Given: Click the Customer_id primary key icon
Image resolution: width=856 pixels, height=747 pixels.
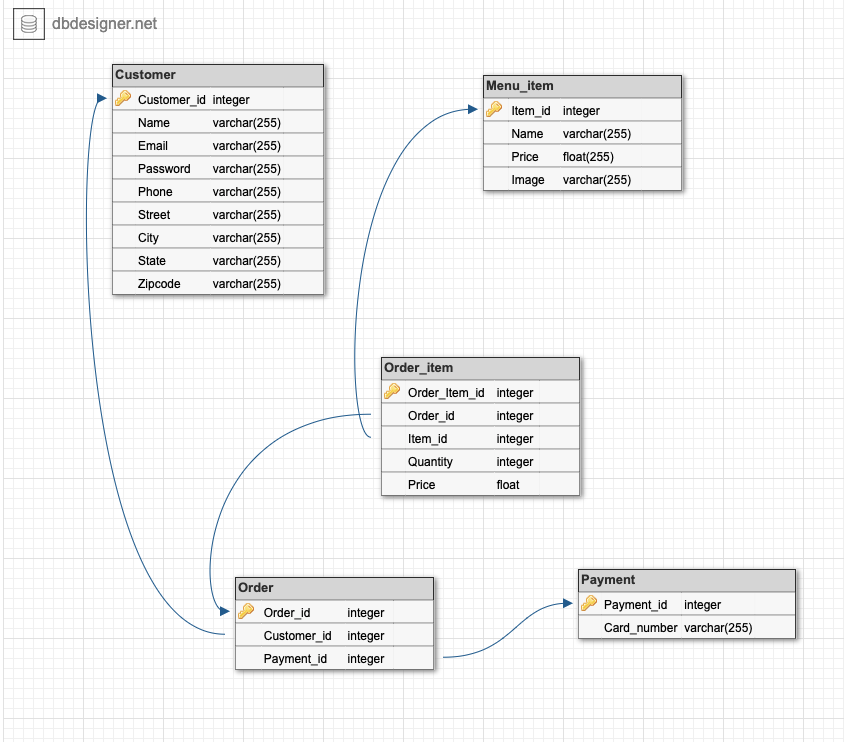Looking at the screenshot, I should coord(123,99).
